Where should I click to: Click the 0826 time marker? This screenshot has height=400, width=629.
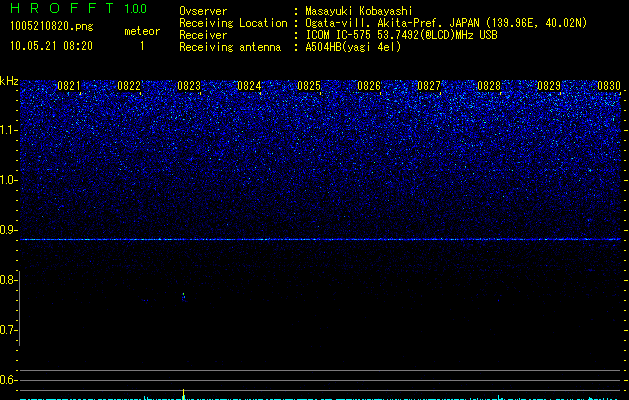point(369,86)
